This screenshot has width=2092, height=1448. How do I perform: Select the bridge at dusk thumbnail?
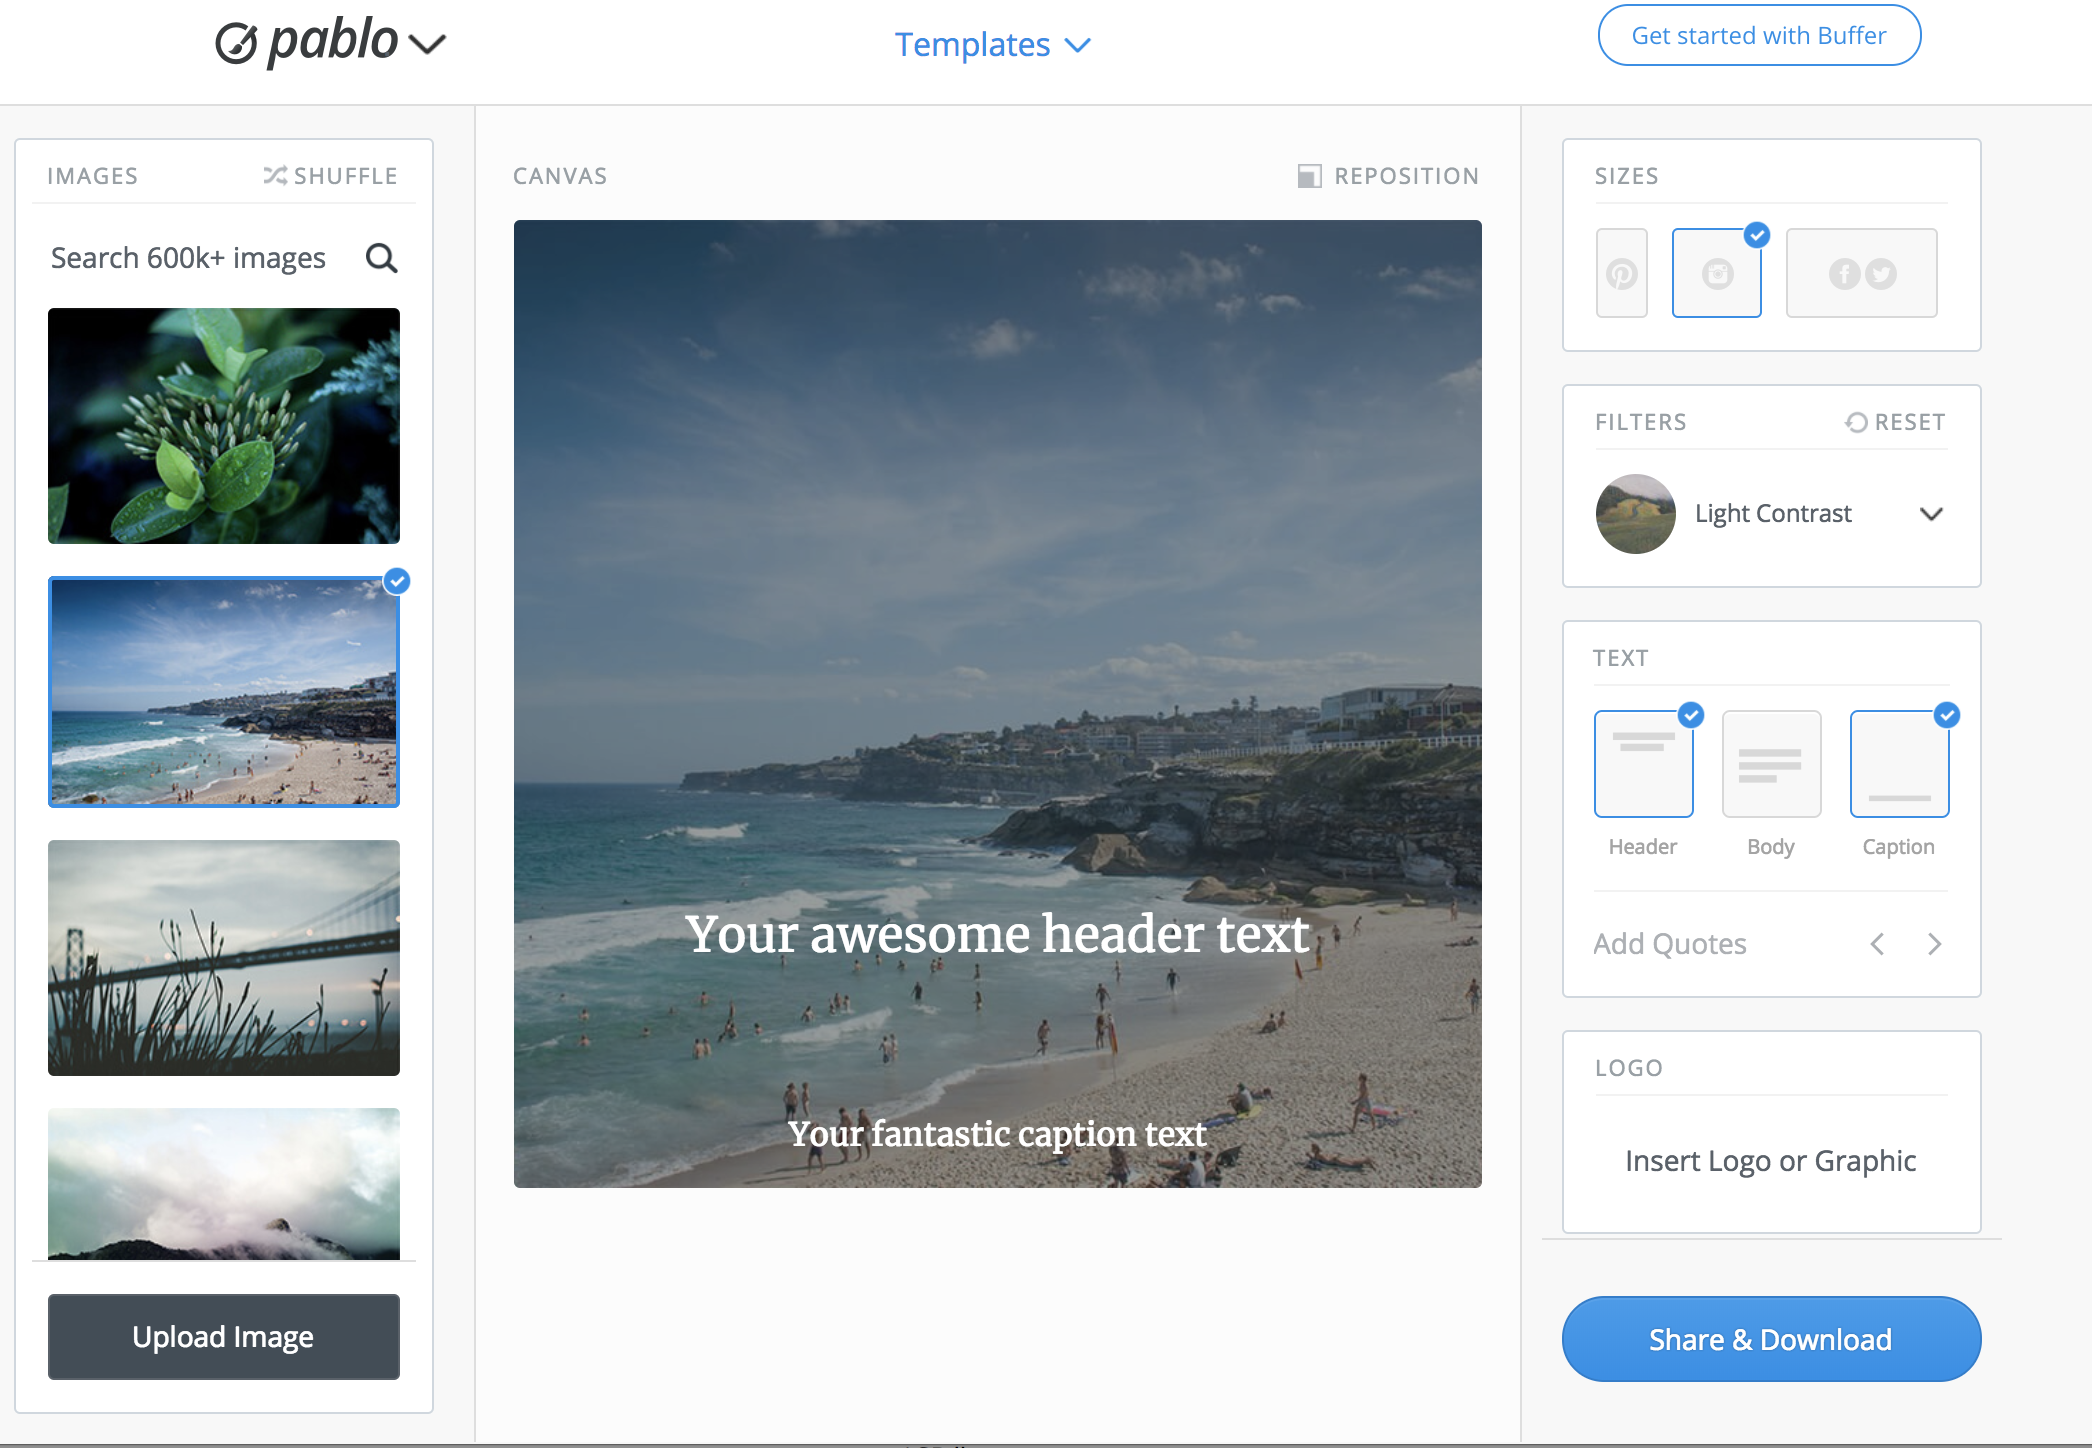[224, 958]
